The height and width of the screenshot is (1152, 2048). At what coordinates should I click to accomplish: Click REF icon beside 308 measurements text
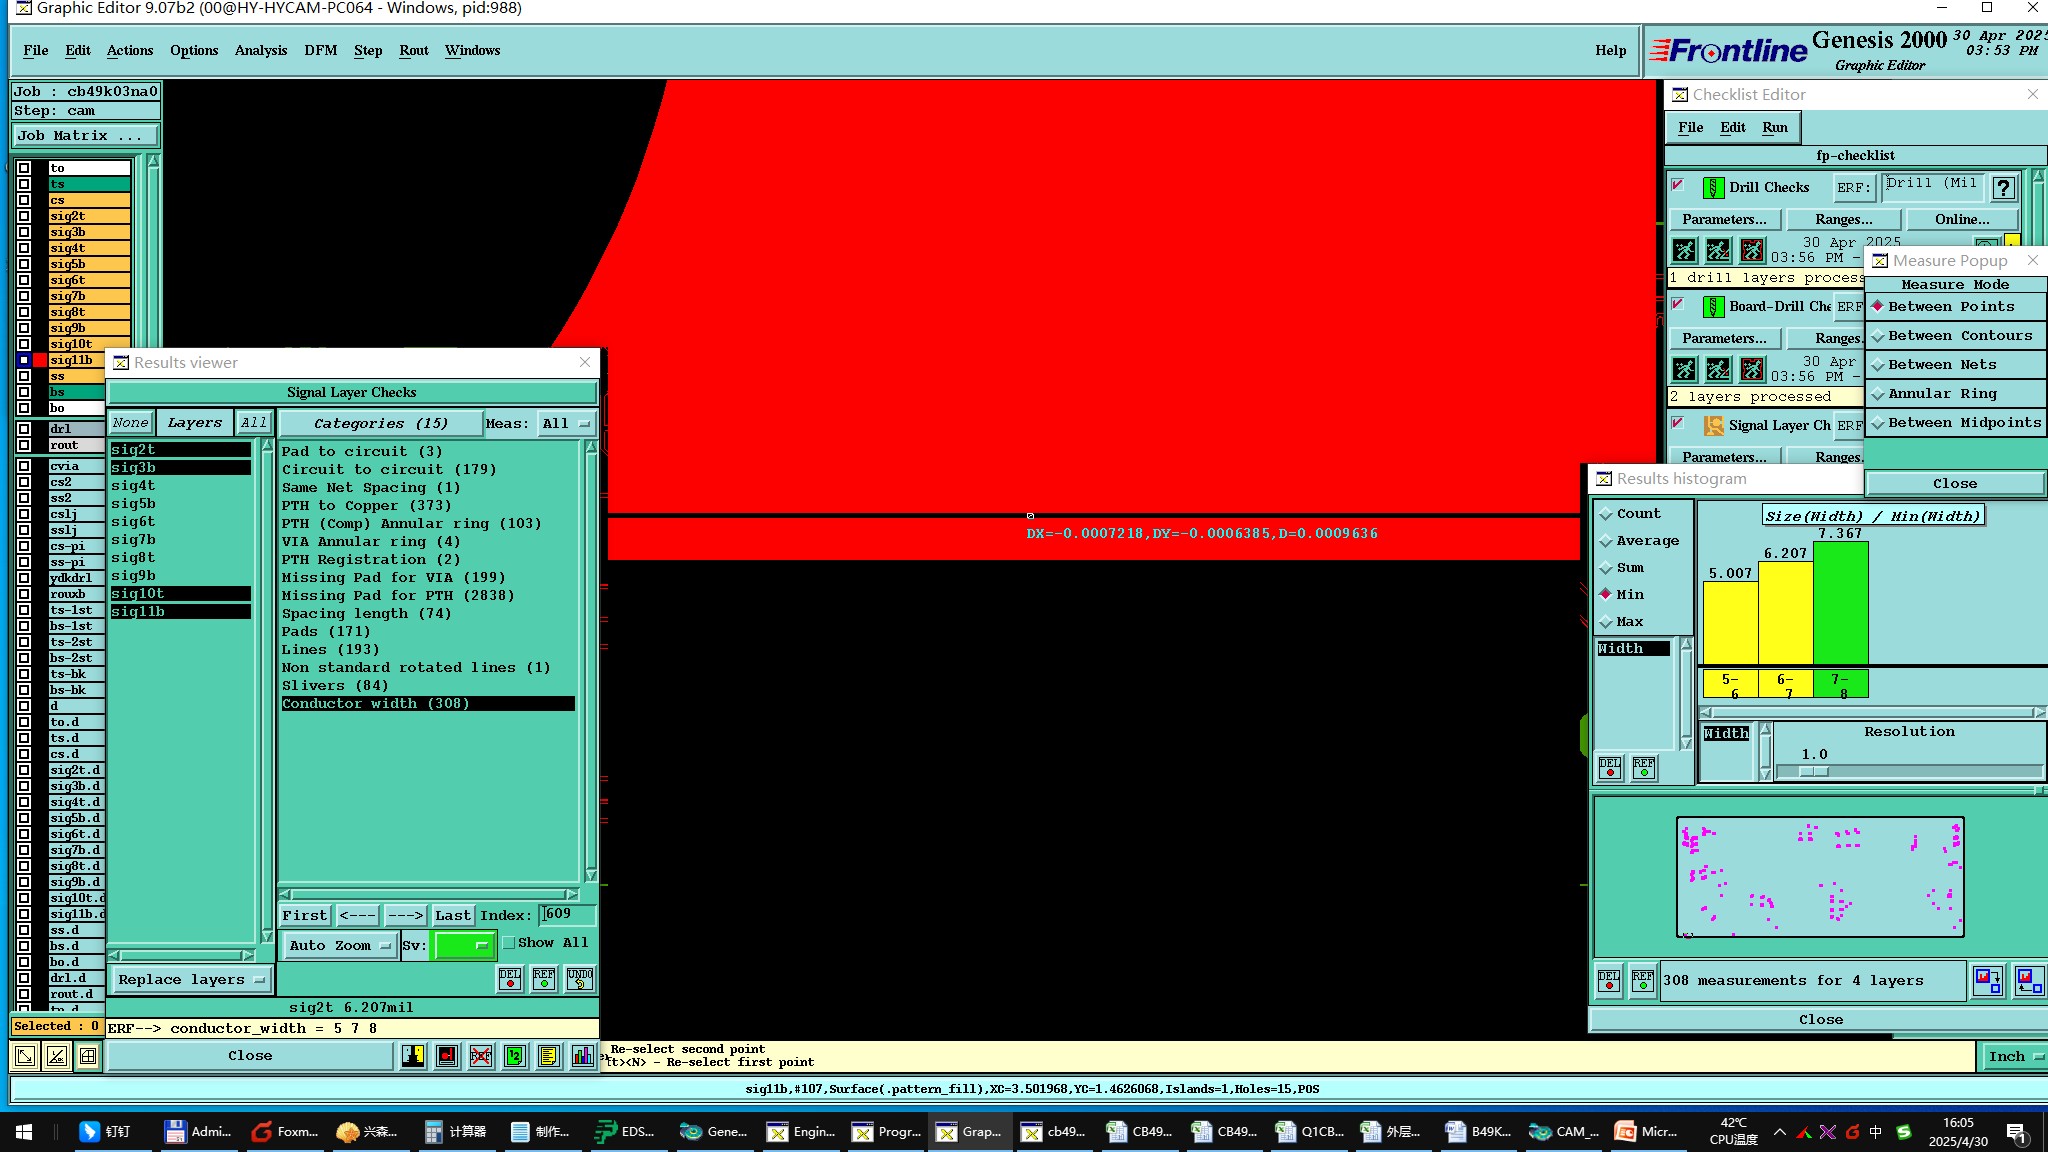click(x=1643, y=980)
